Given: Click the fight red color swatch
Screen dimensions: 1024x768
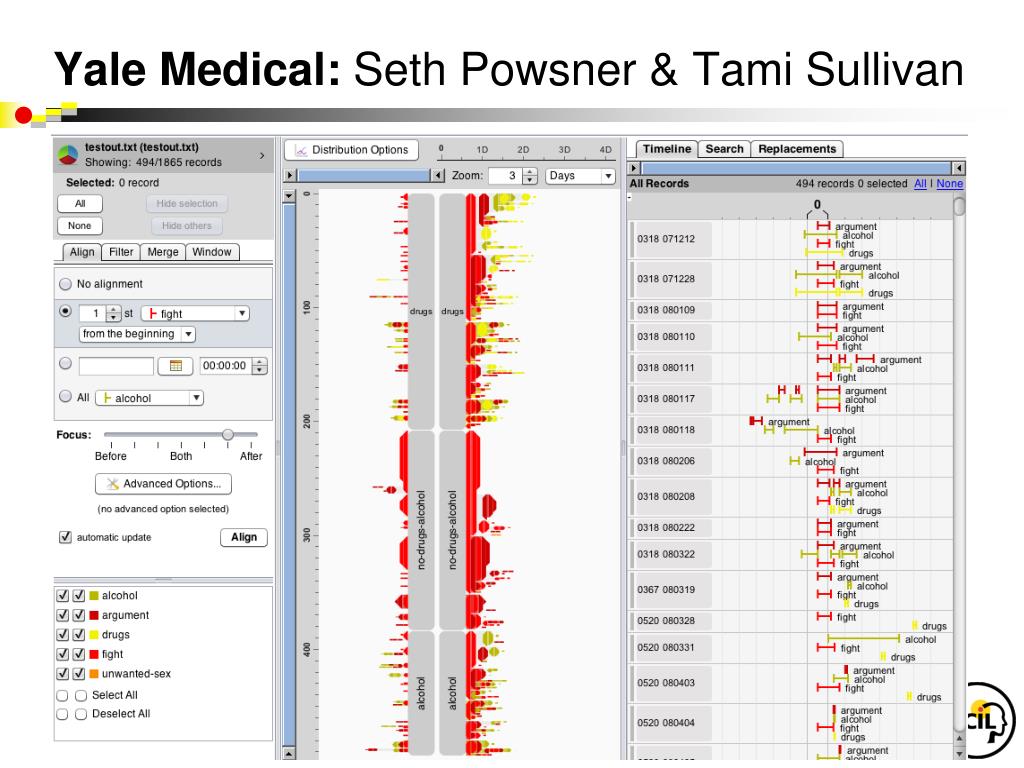Looking at the screenshot, I should pyautogui.click(x=94, y=654).
